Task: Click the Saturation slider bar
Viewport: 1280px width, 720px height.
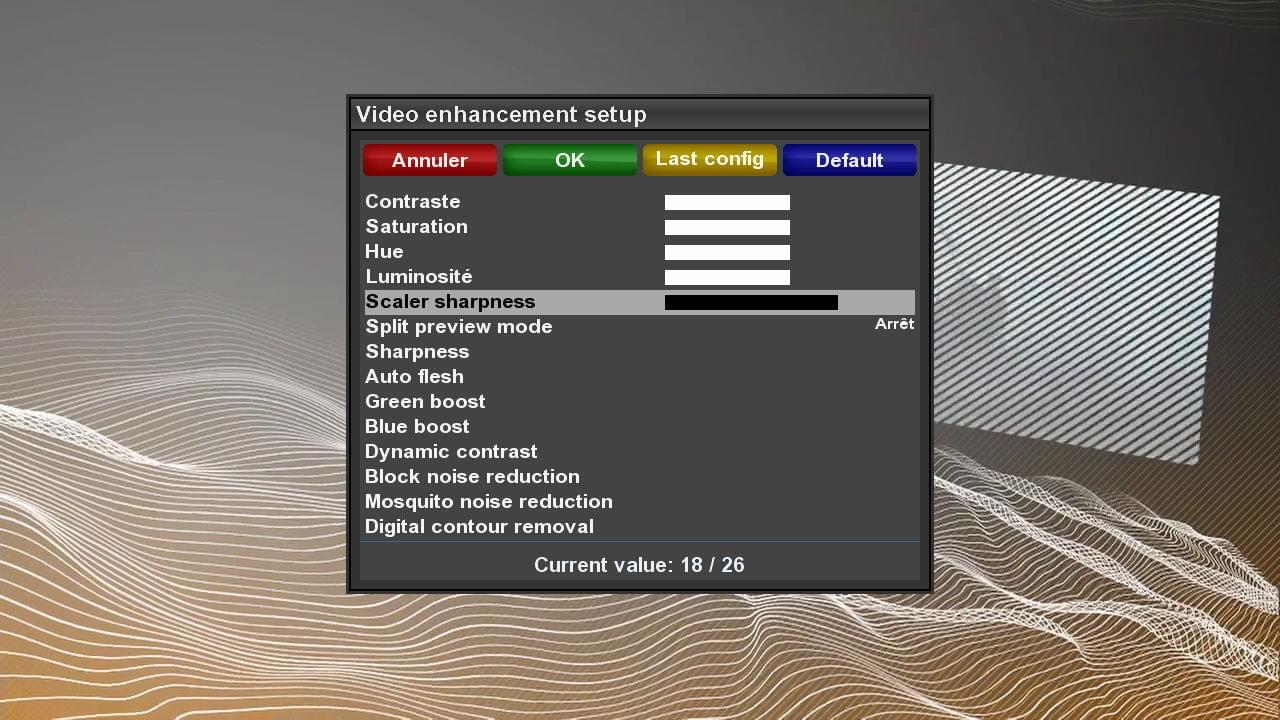Action: (727, 228)
